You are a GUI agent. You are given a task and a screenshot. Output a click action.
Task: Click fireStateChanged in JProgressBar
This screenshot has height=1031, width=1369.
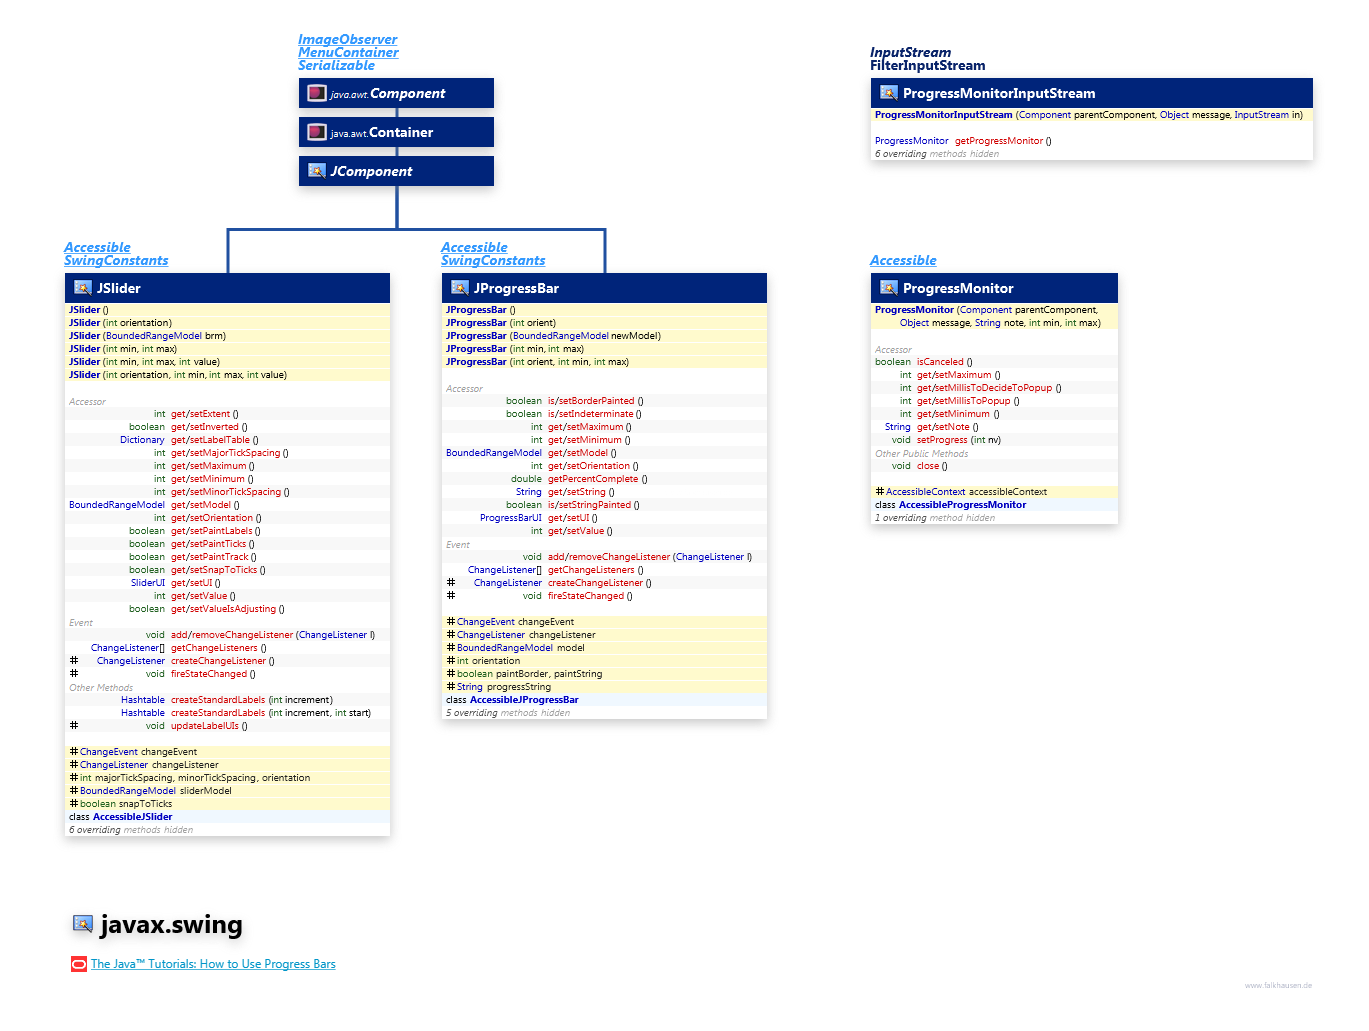pyautogui.click(x=586, y=596)
